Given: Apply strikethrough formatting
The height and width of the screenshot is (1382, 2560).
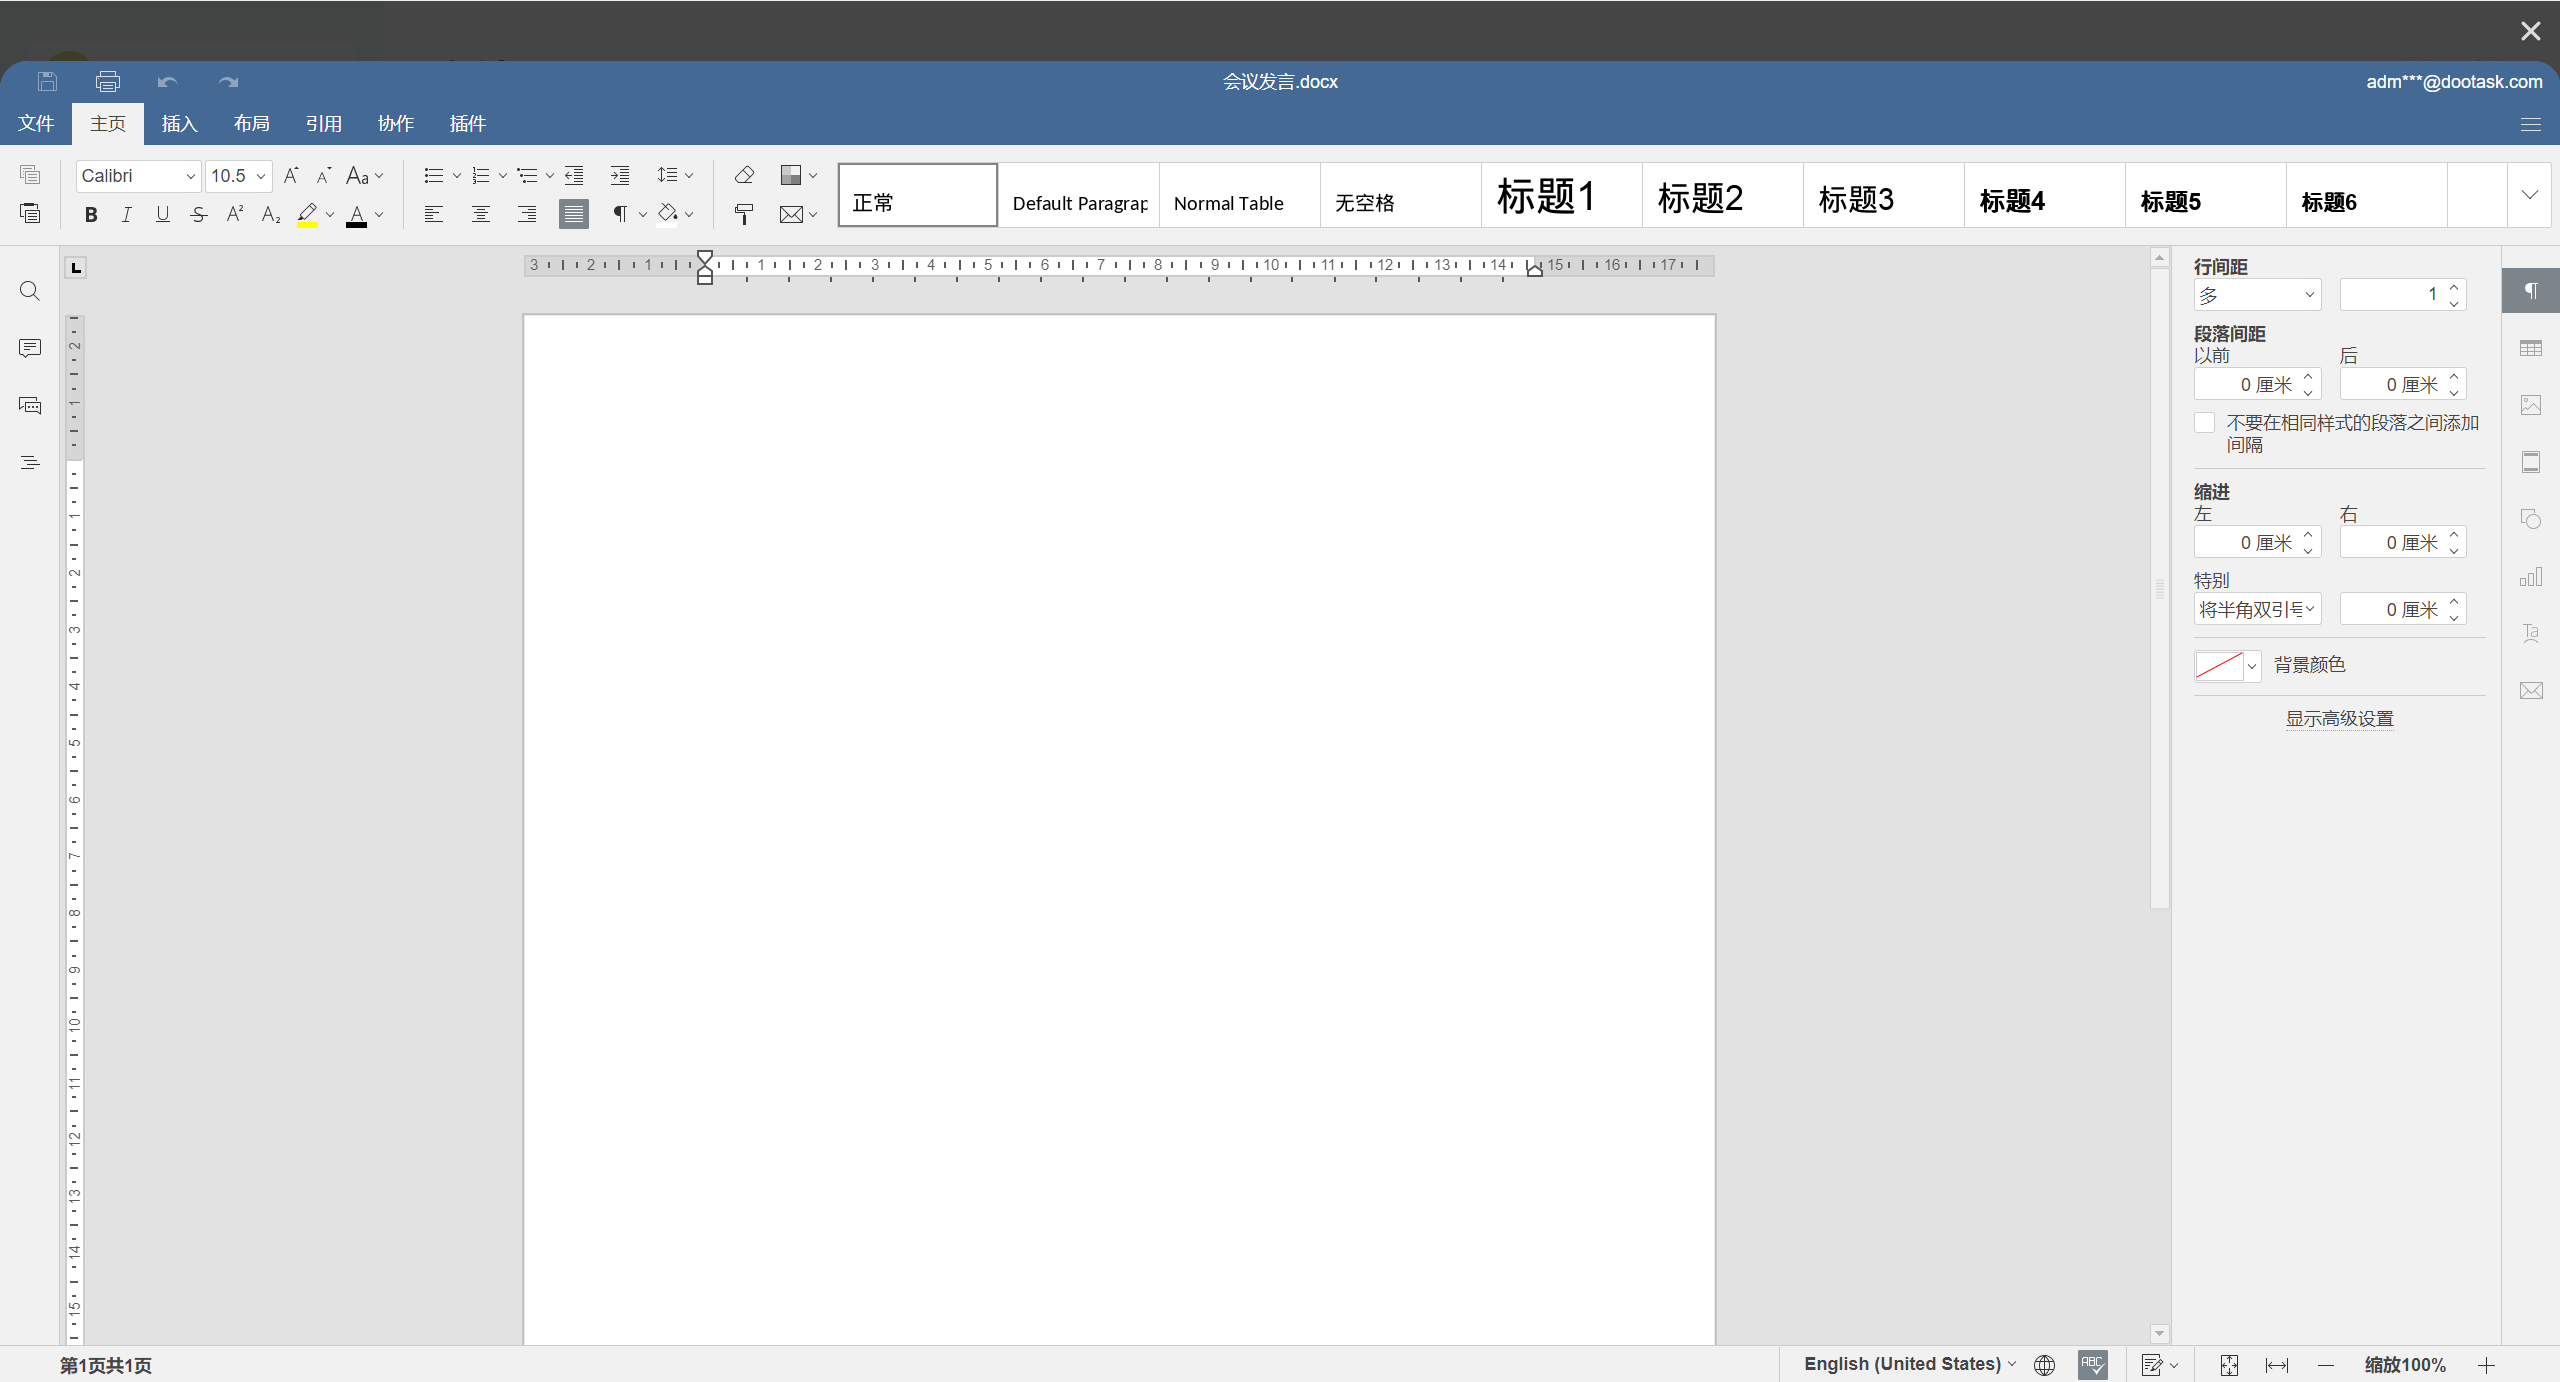Looking at the screenshot, I should pyautogui.click(x=199, y=215).
